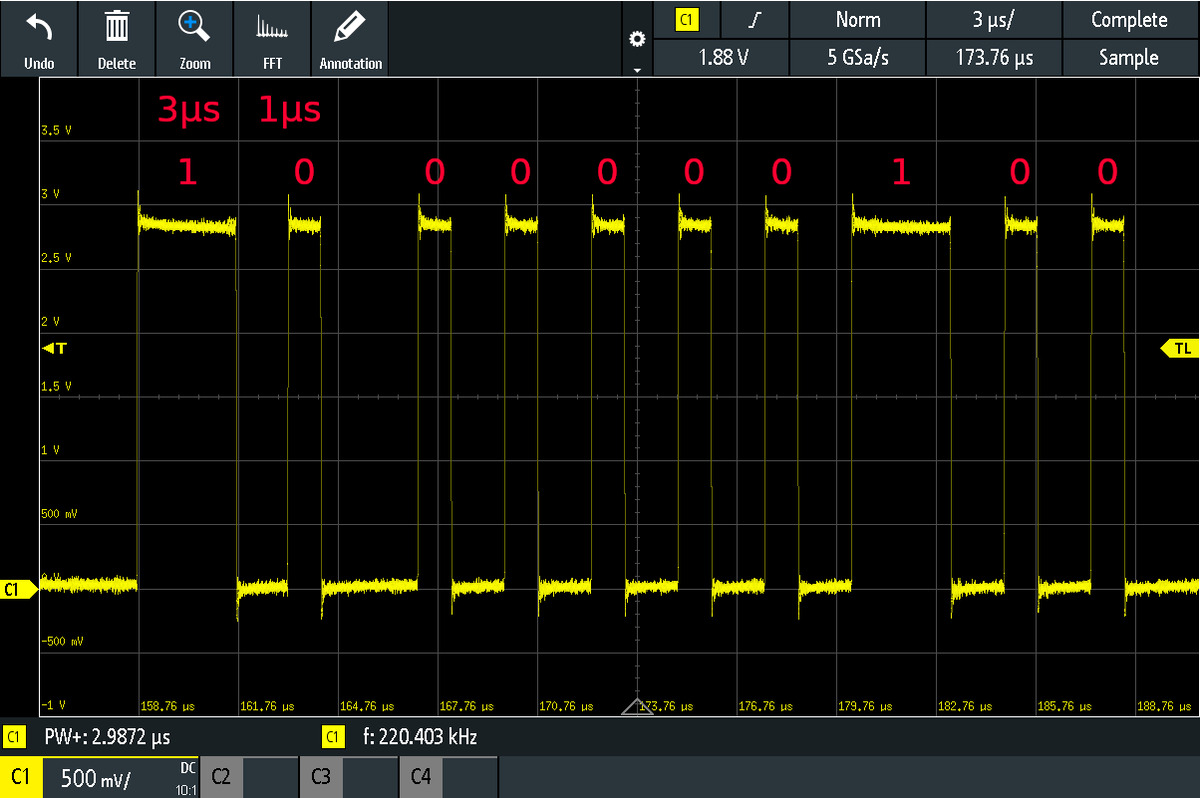Click the 1.88 V trigger level field
Image resolution: width=1200 pixels, height=798 pixels.
click(x=720, y=58)
